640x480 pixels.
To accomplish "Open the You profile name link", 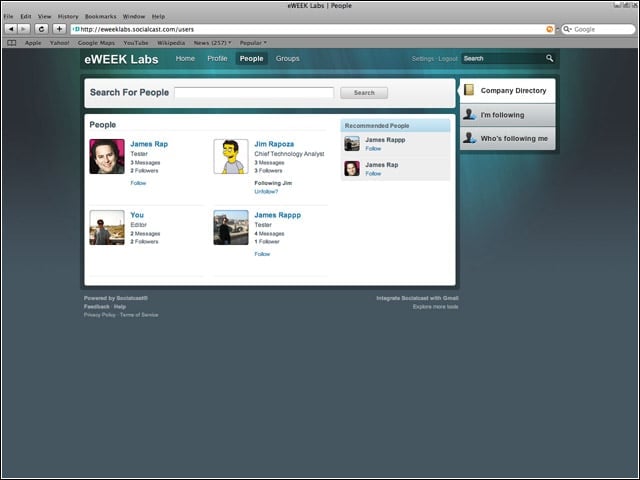I will [137, 215].
